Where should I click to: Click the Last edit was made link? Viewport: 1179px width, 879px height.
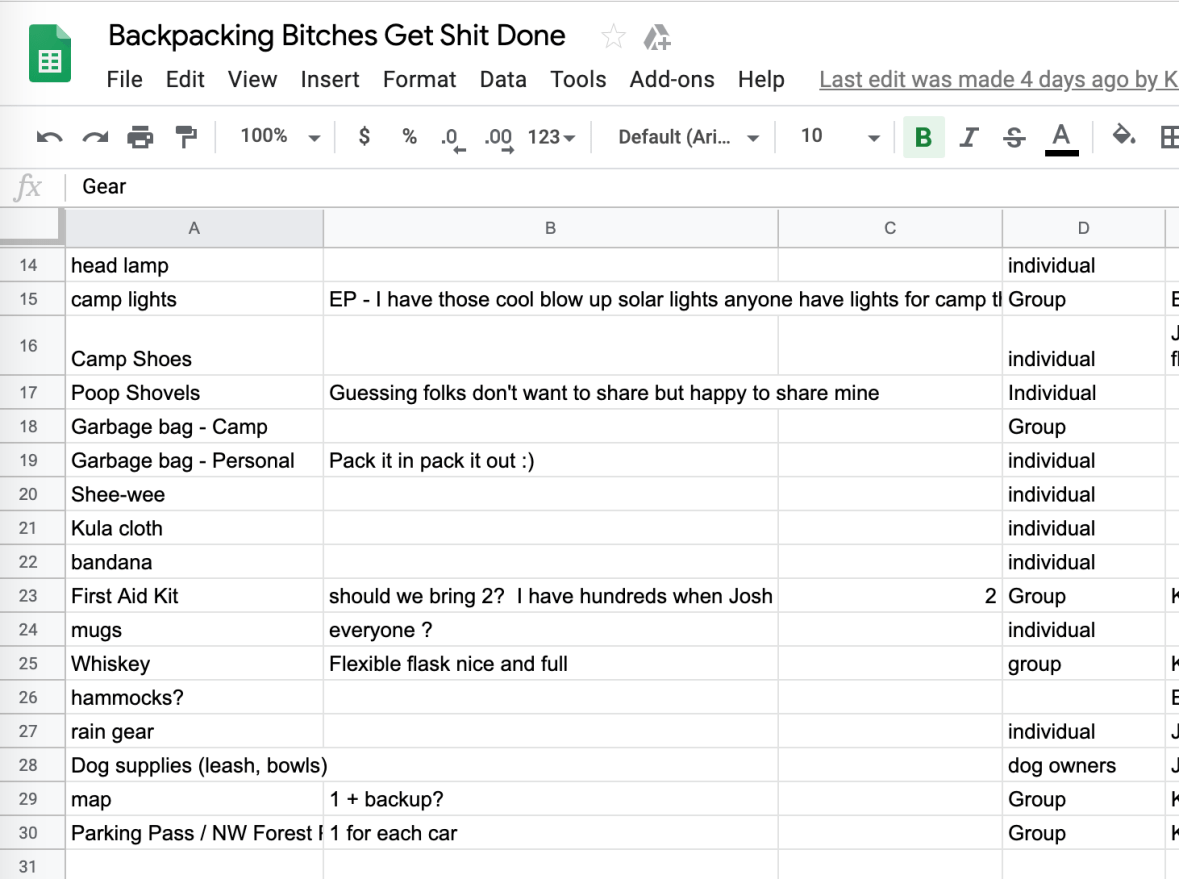click(x=997, y=79)
